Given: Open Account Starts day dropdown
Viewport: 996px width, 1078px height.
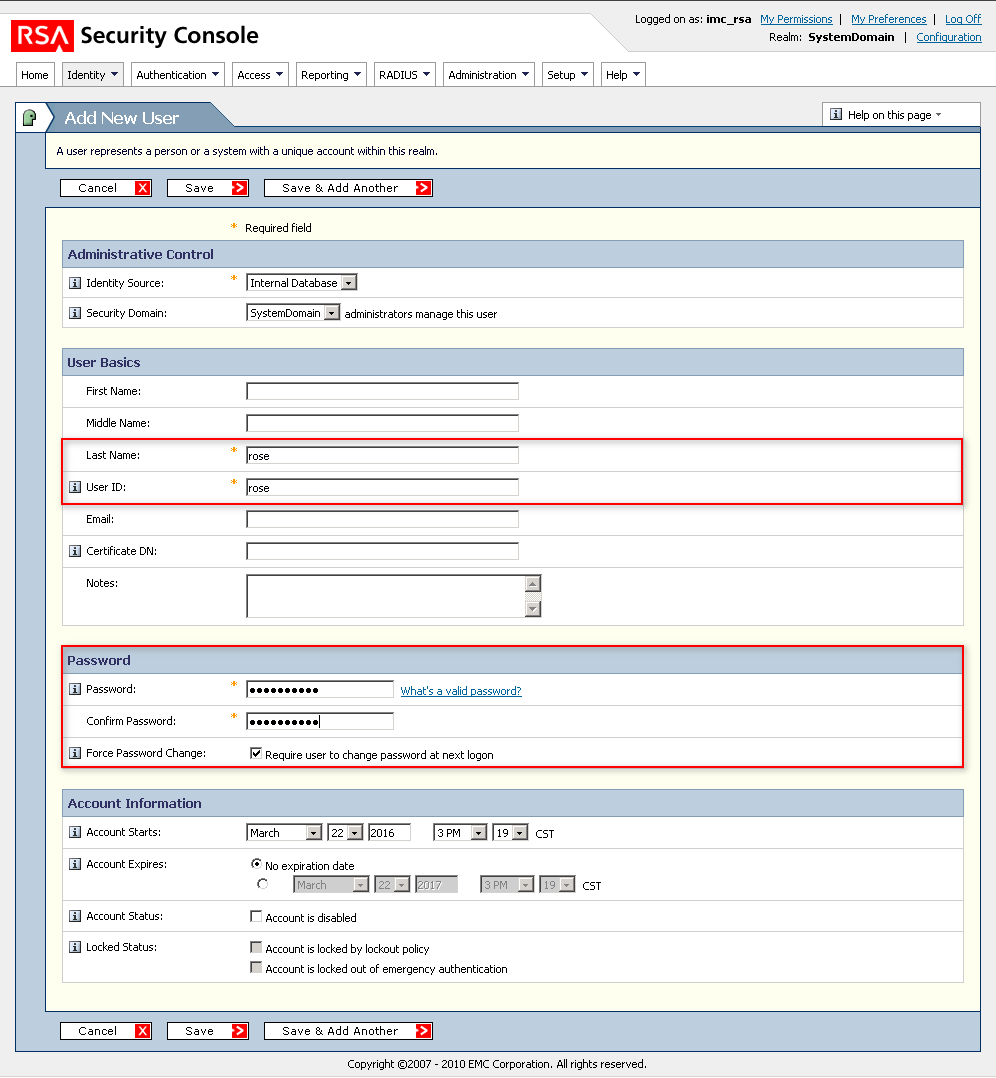Looking at the screenshot, I should coord(345,833).
